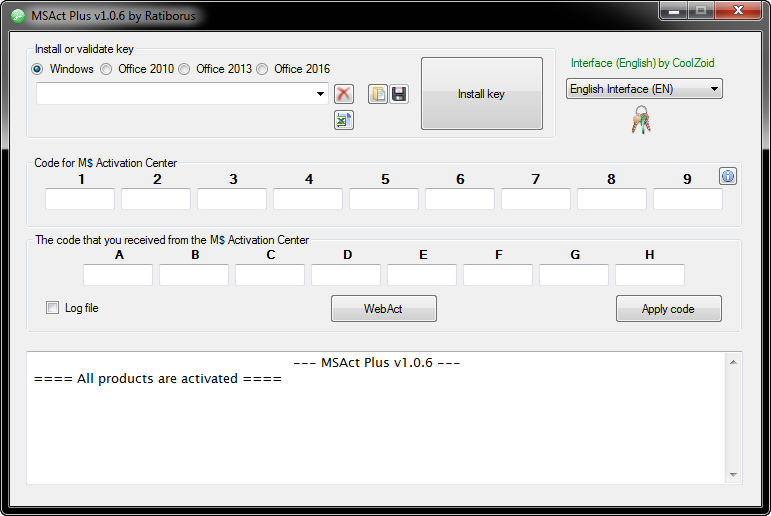Select the Office 2016 radio button

pyautogui.click(x=263, y=69)
